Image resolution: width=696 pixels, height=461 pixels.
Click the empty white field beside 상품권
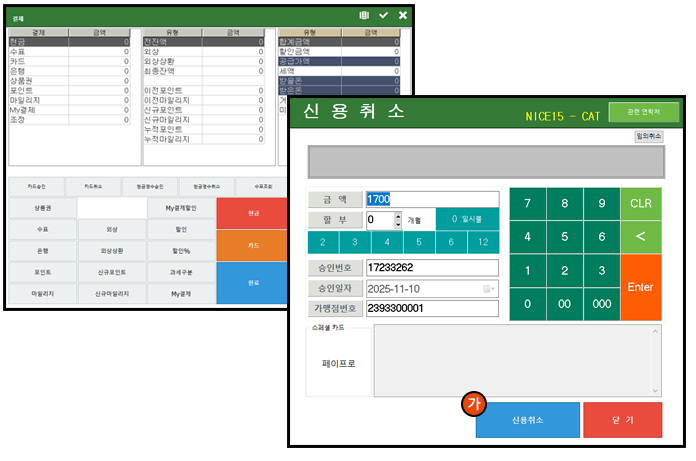pos(112,208)
